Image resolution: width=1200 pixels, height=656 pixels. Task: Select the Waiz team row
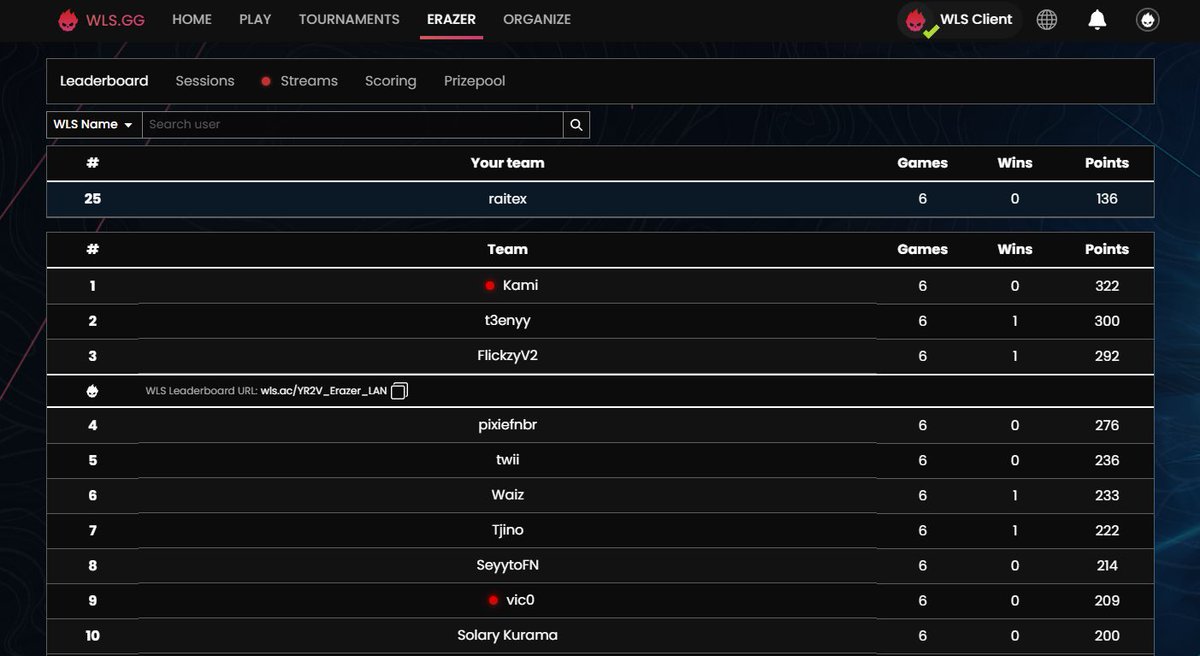click(x=600, y=495)
